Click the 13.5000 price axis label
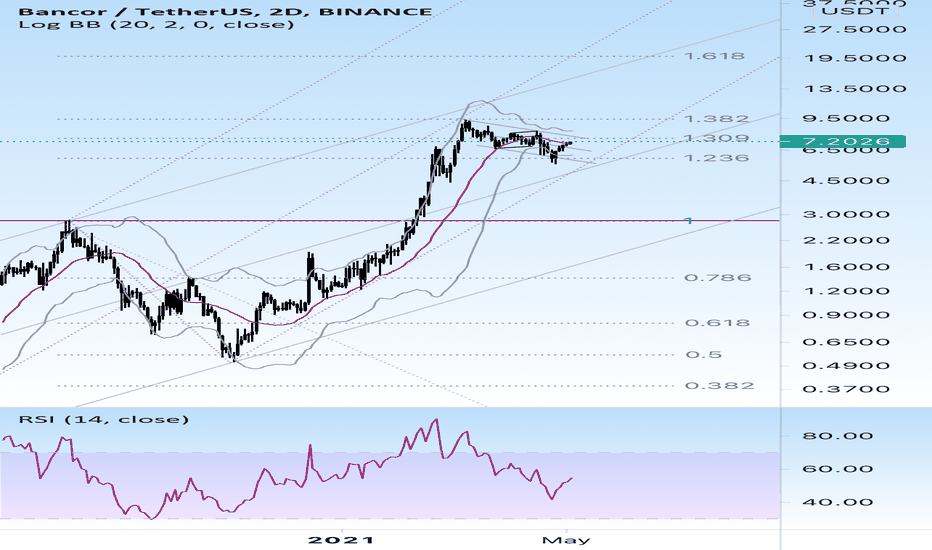Image resolution: width=932 pixels, height=550 pixels. click(x=855, y=89)
